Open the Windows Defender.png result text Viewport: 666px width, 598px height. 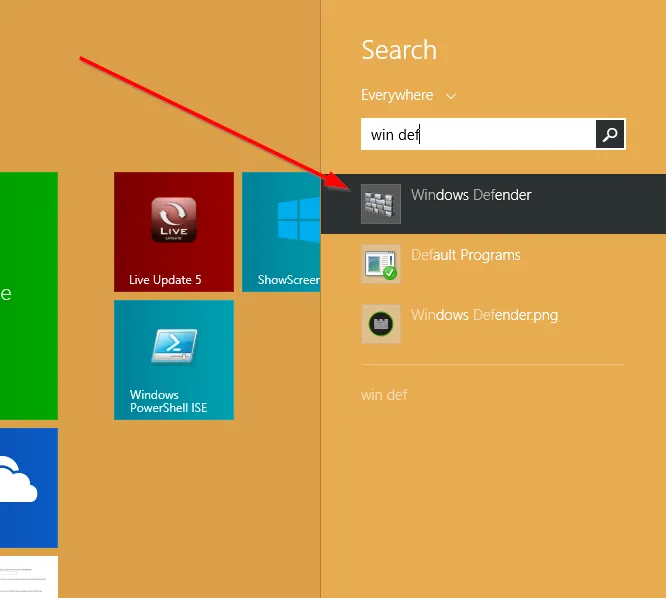pos(484,315)
